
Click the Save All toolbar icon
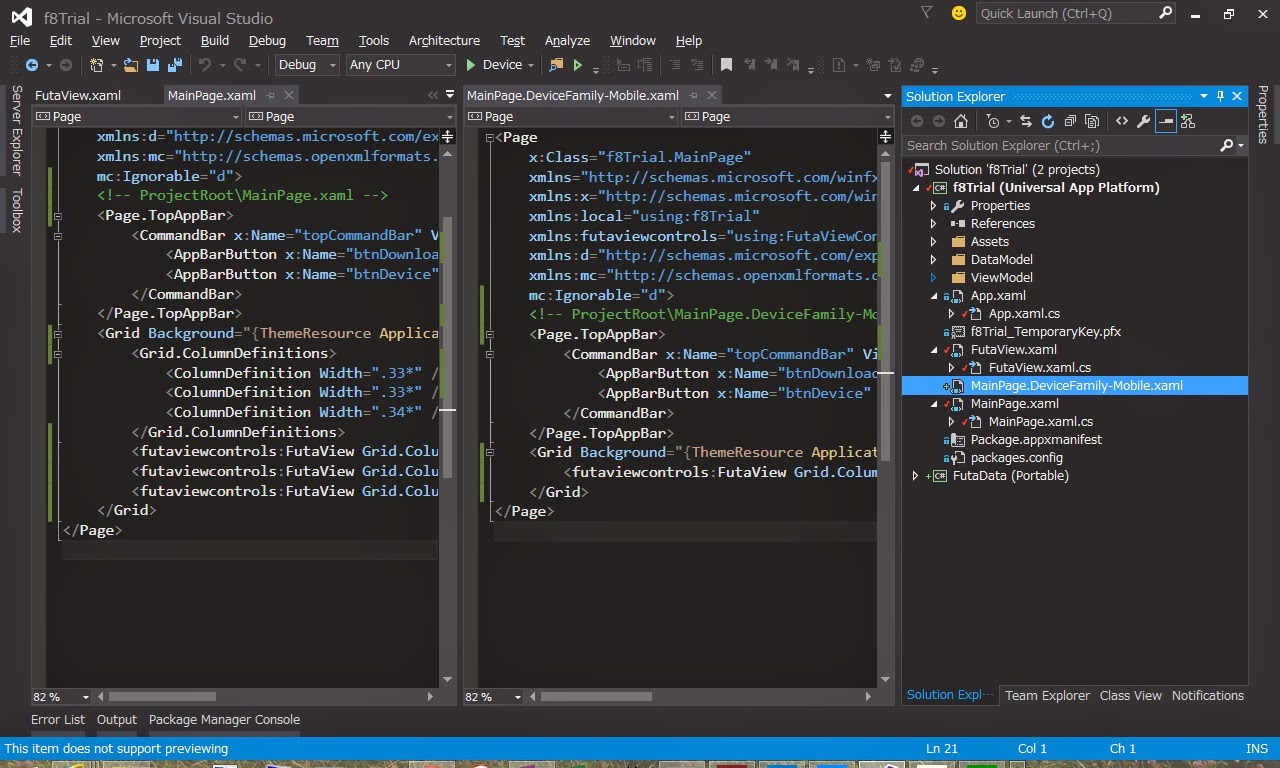(x=174, y=65)
